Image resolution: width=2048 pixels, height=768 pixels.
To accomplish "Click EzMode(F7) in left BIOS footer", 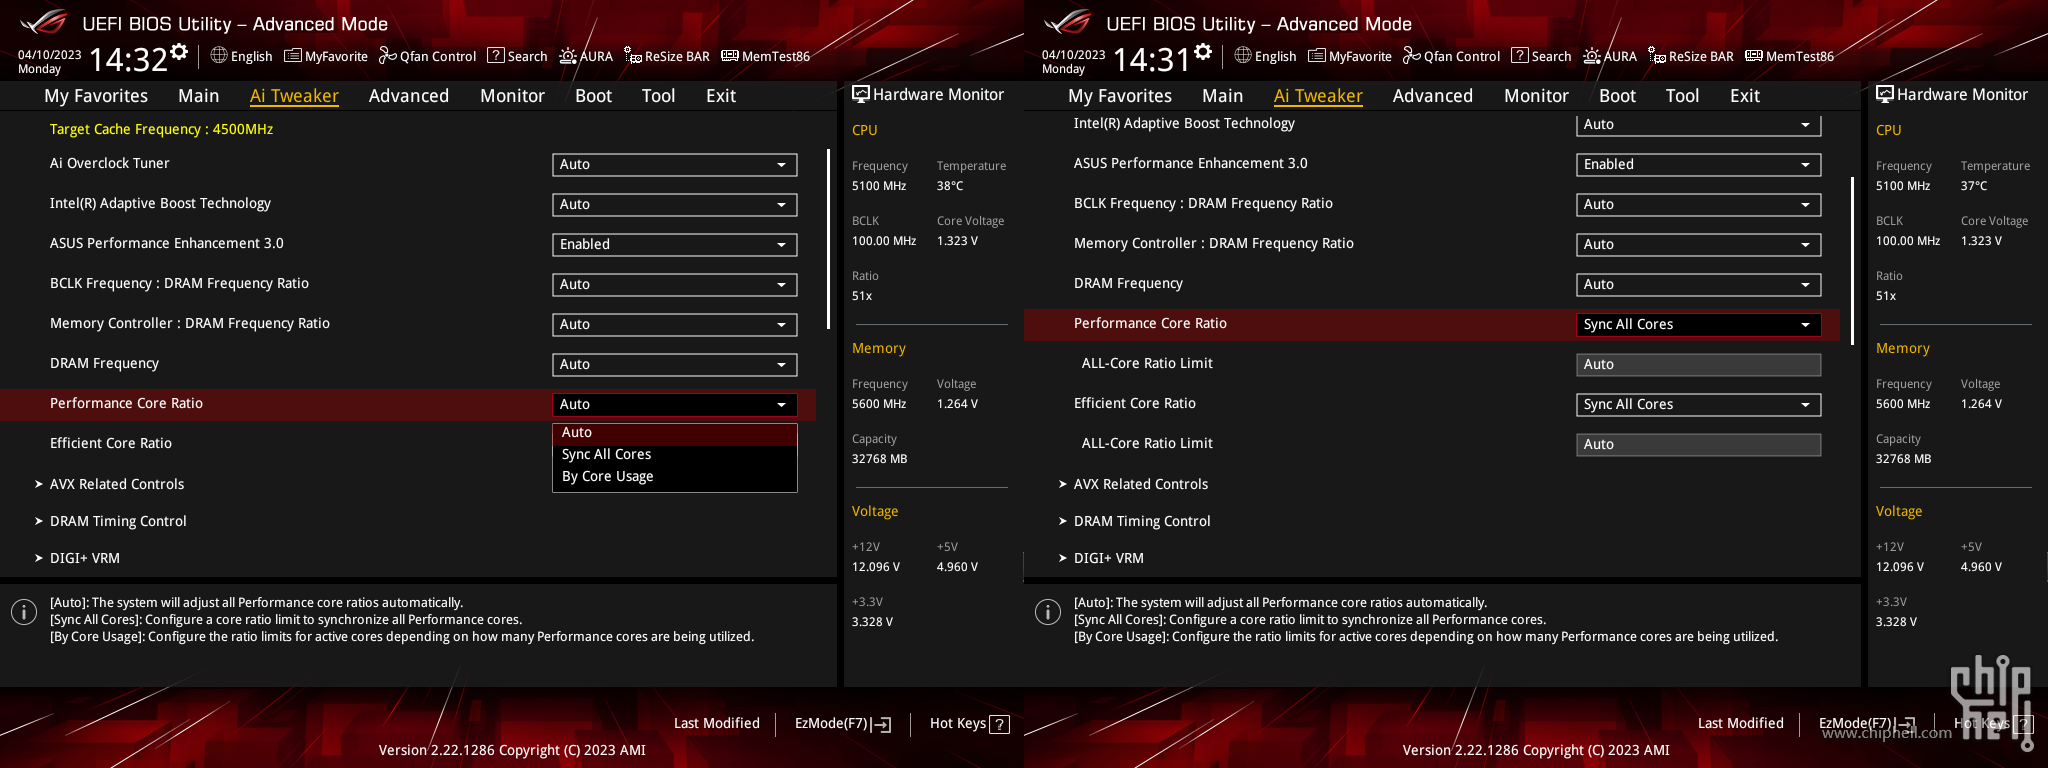I will [843, 724].
